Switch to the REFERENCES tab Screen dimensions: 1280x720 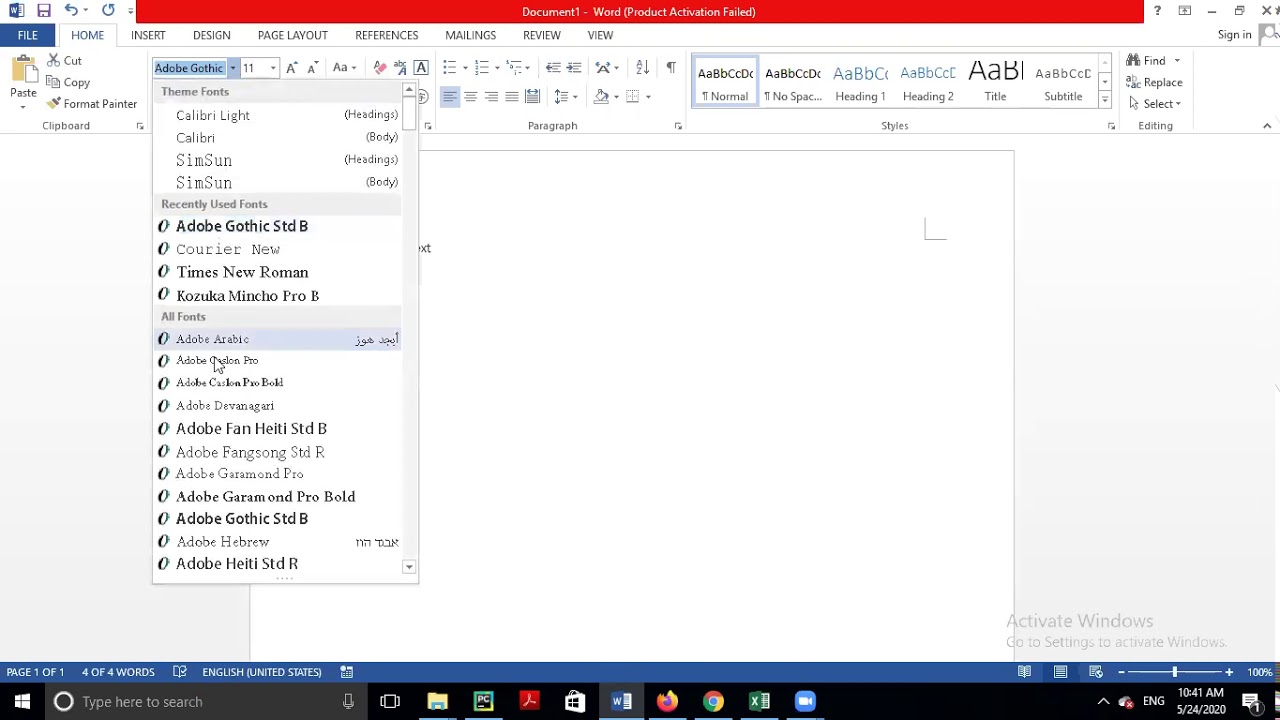click(x=387, y=35)
